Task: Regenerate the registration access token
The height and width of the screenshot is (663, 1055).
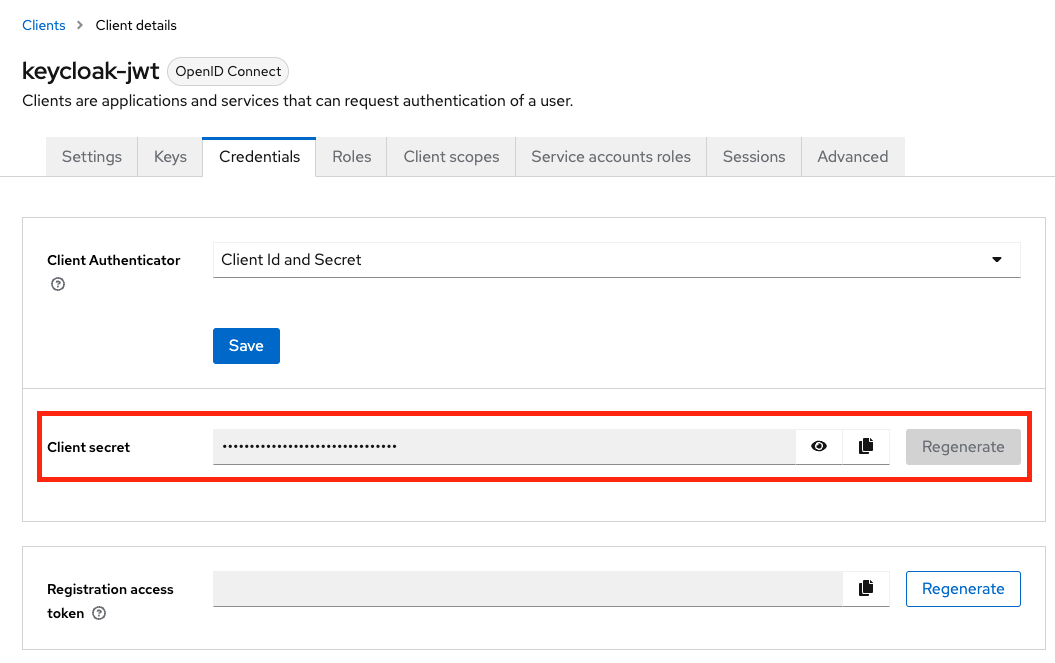Action: tap(962, 589)
